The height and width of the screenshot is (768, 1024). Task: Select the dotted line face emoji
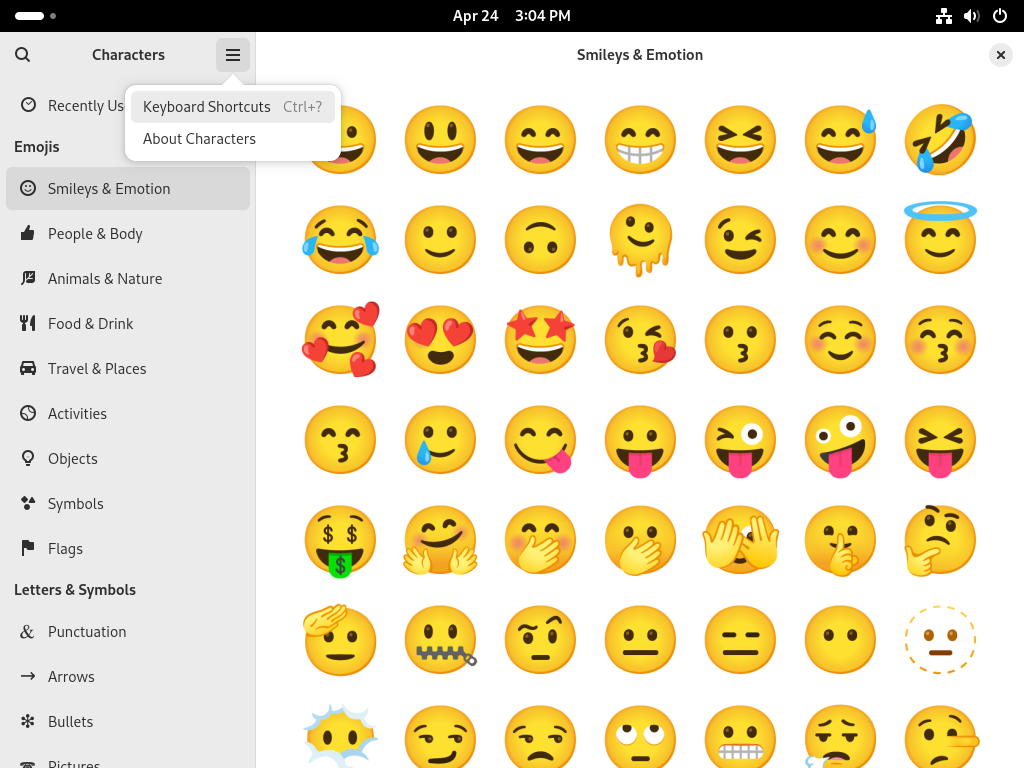click(940, 639)
